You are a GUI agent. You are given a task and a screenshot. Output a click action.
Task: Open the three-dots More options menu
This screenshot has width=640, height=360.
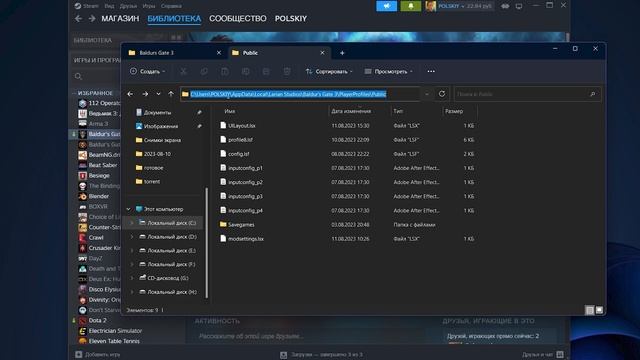click(x=431, y=71)
